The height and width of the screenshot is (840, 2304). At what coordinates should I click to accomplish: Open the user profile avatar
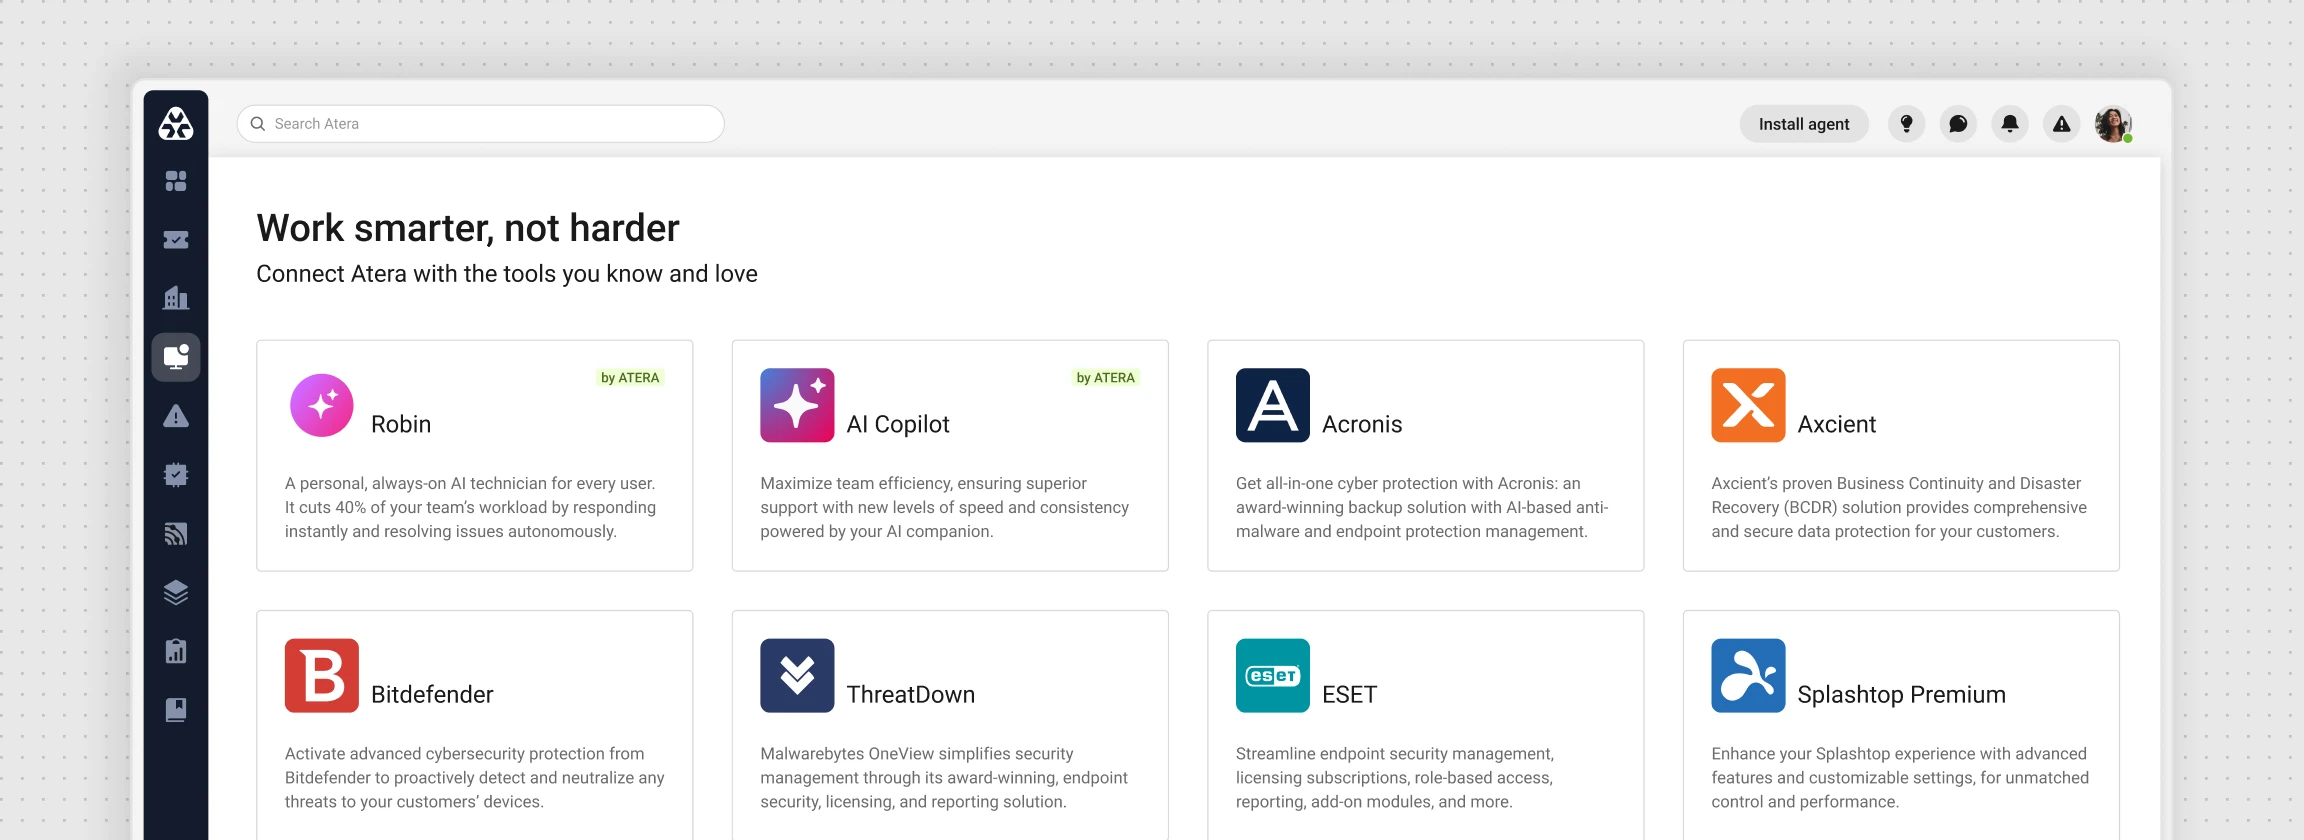click(x=2113, y=124)
